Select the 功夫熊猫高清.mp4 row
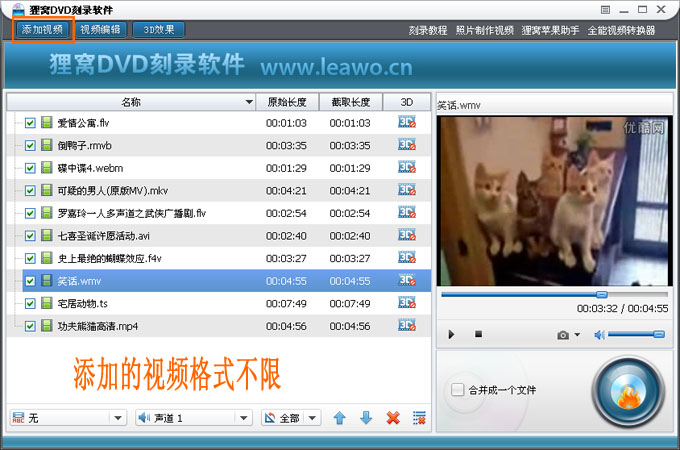Viewport: 680px width, 450px height. pos(219,326)
